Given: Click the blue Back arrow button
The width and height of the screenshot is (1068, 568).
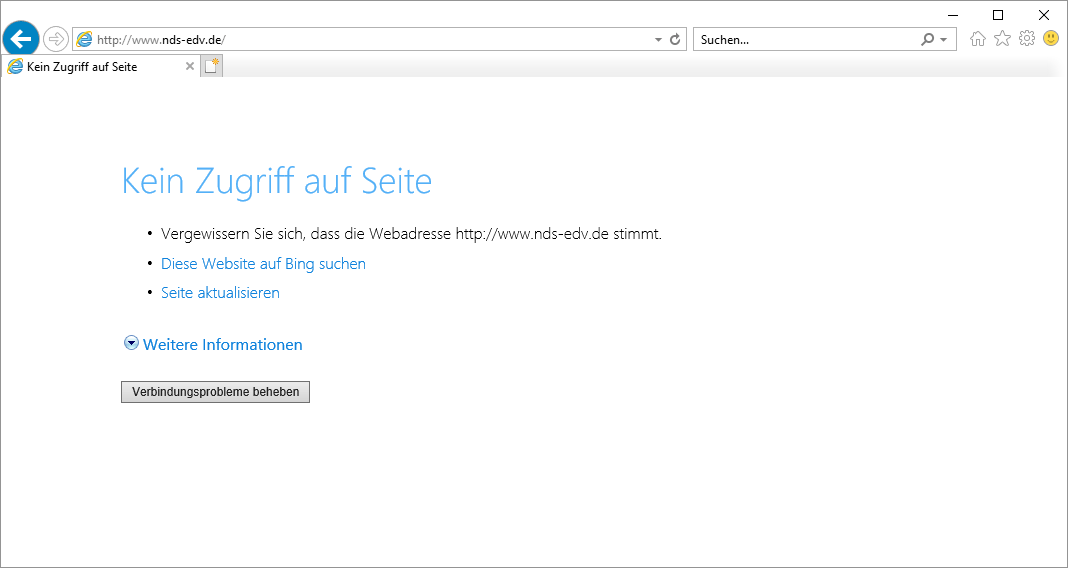Looking at the screenshot, I should [x=21, y=39].
